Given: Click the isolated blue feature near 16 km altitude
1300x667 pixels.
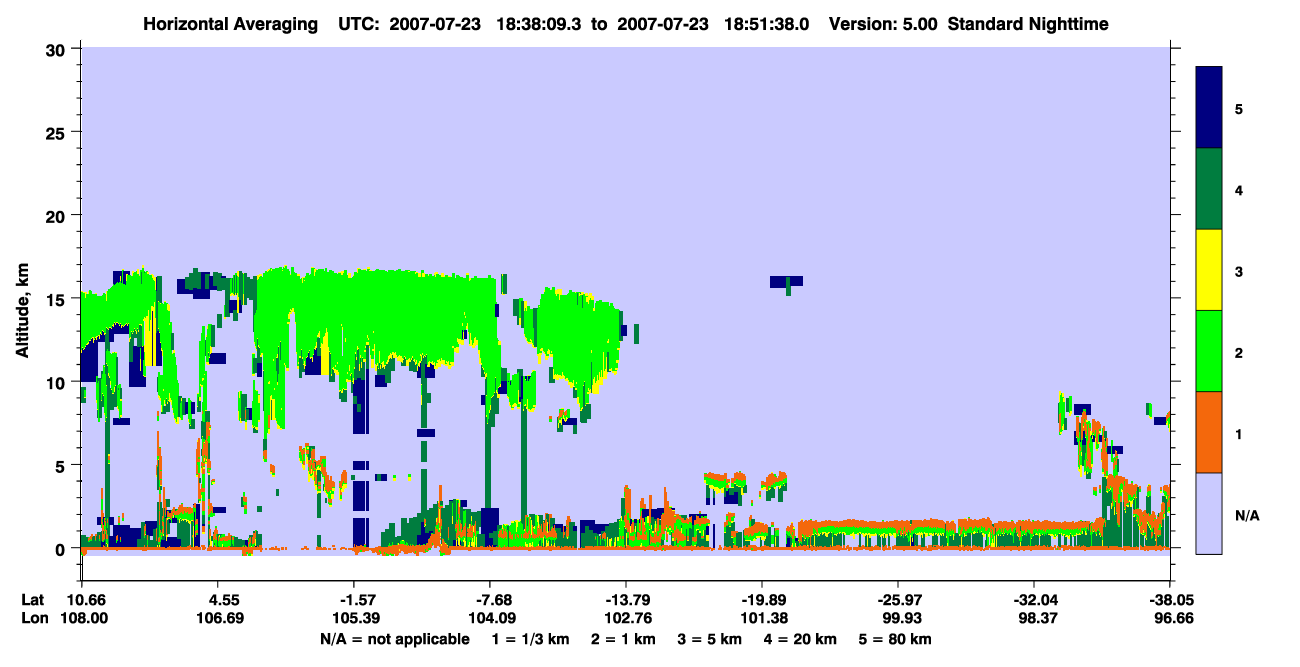Looking at the screenshot, I should pos(786,282).
